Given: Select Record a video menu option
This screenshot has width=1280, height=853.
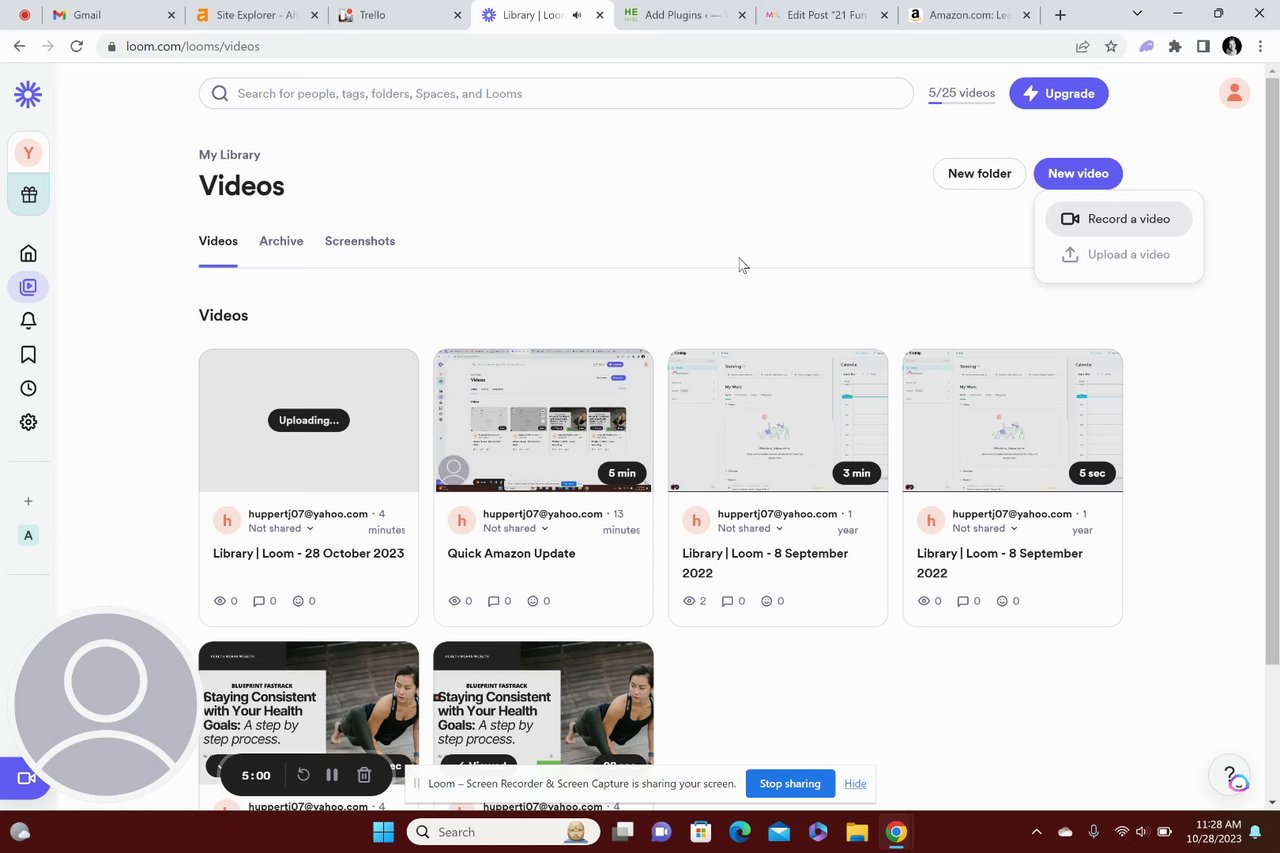Looking at the screenshot, I should (x=1119, y=219).
